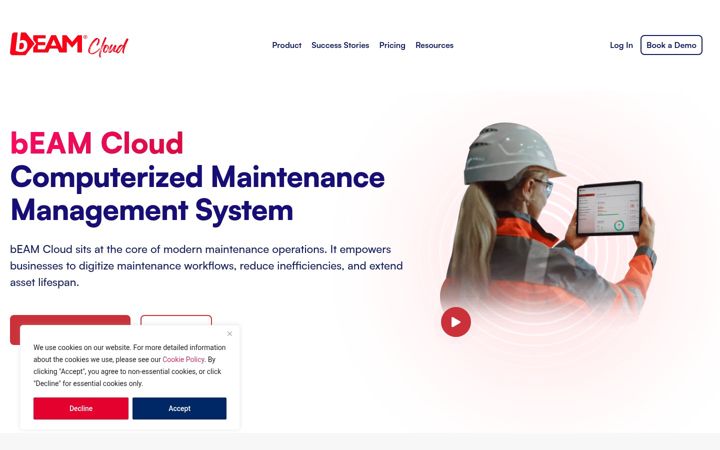Close the cookie consent popup
Image resolution: width=720 pixels, height=450 pixels.
(x=230, y=334)
